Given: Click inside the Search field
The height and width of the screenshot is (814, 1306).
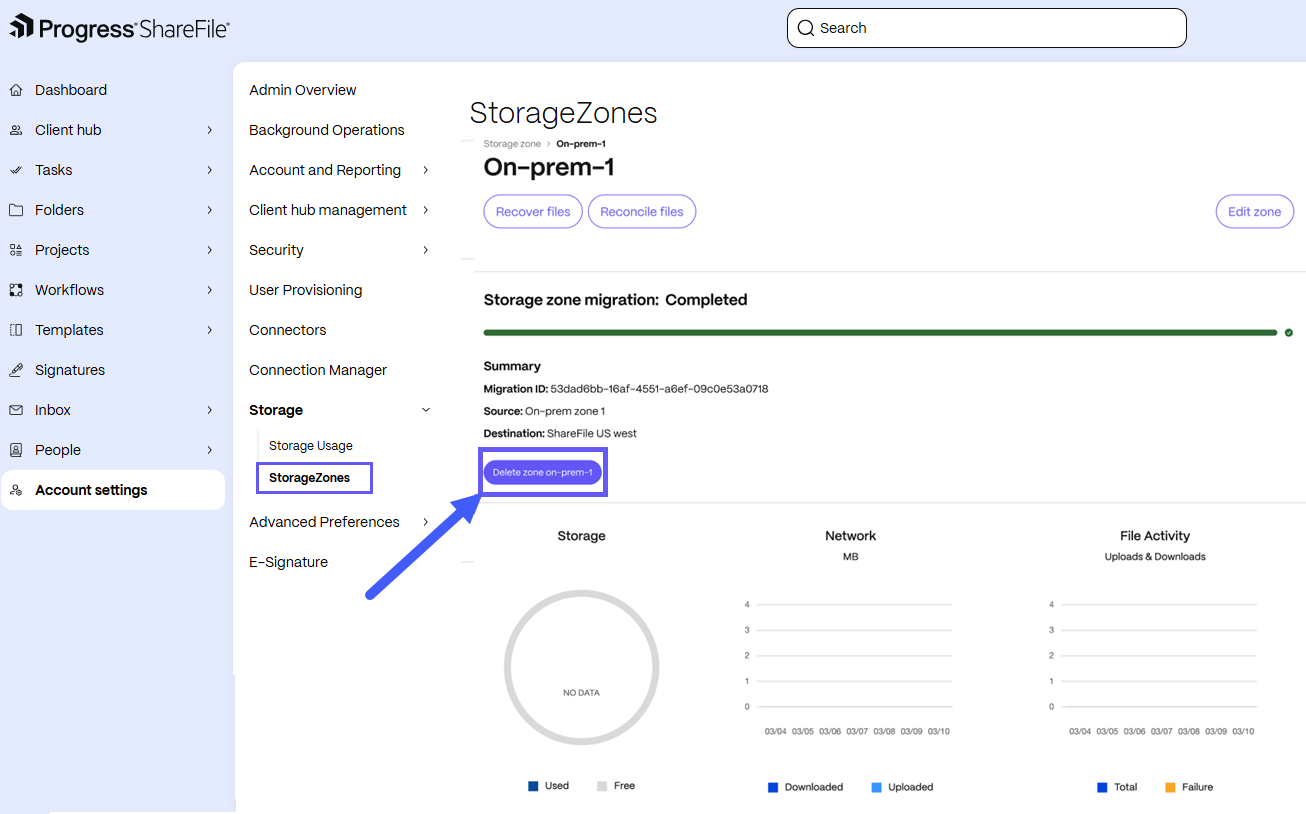Looking at the screenshot, I should (x=987, y=28).
